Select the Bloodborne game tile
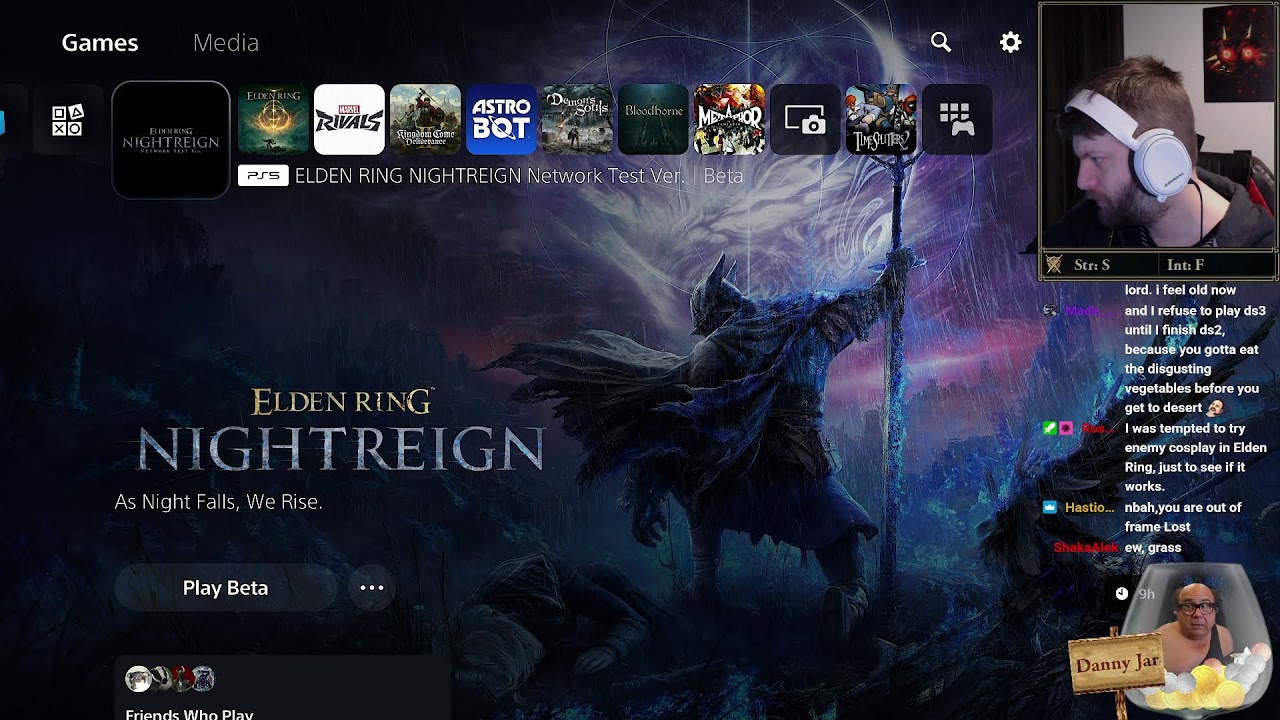This screenshot has height=720, width=1280. click(x=653, y=120)
